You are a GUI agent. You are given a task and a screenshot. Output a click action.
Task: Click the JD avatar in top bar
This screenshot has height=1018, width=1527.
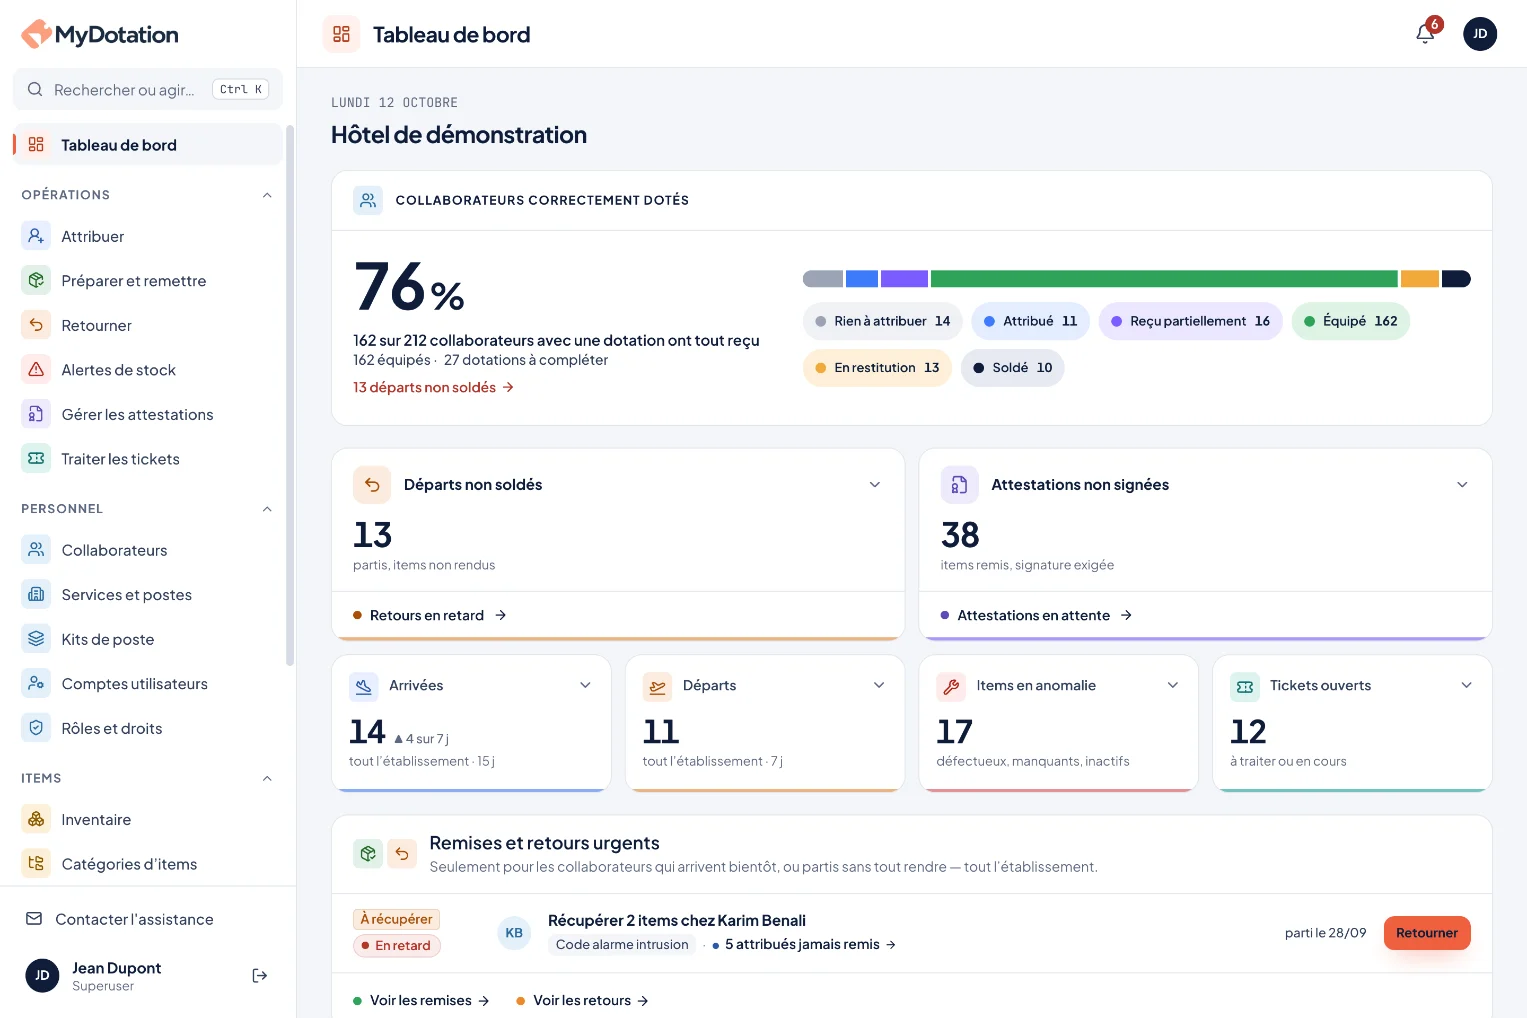(x=1480, y=34)
